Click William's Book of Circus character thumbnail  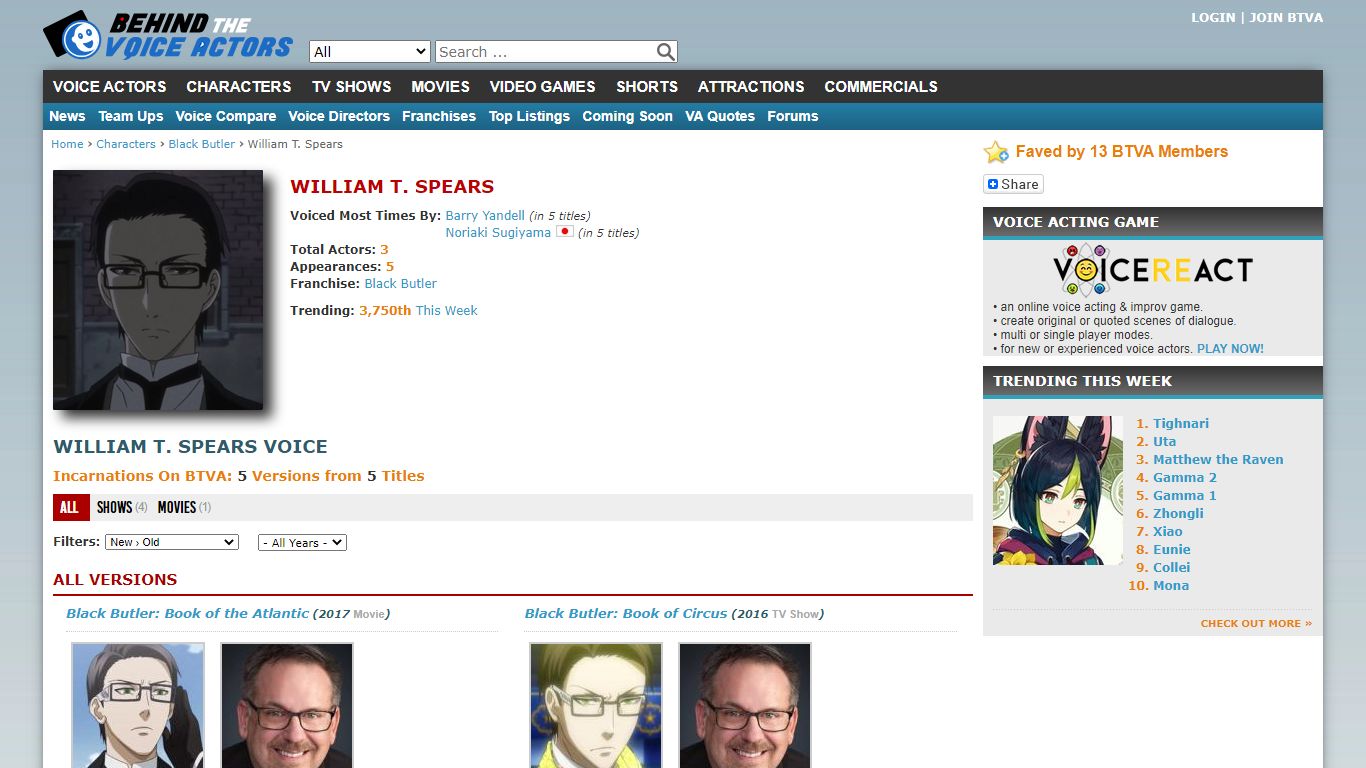coord(596,705)
